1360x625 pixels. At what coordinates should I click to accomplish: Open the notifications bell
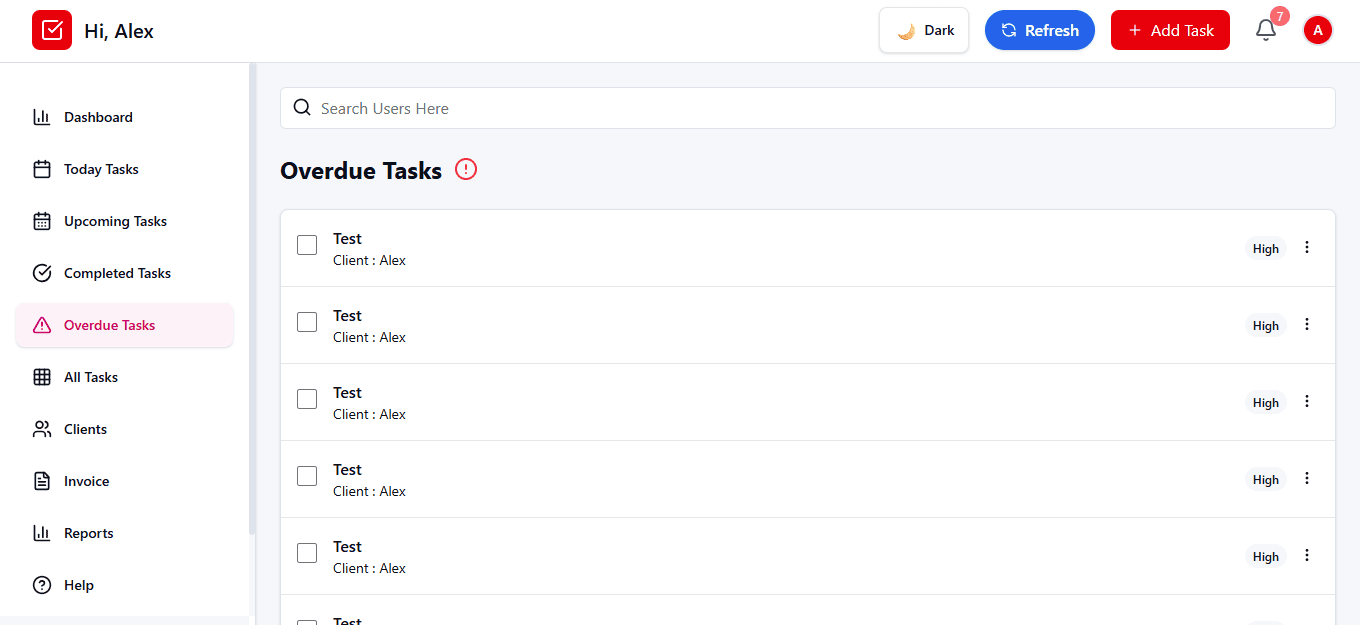point(1265,30)
